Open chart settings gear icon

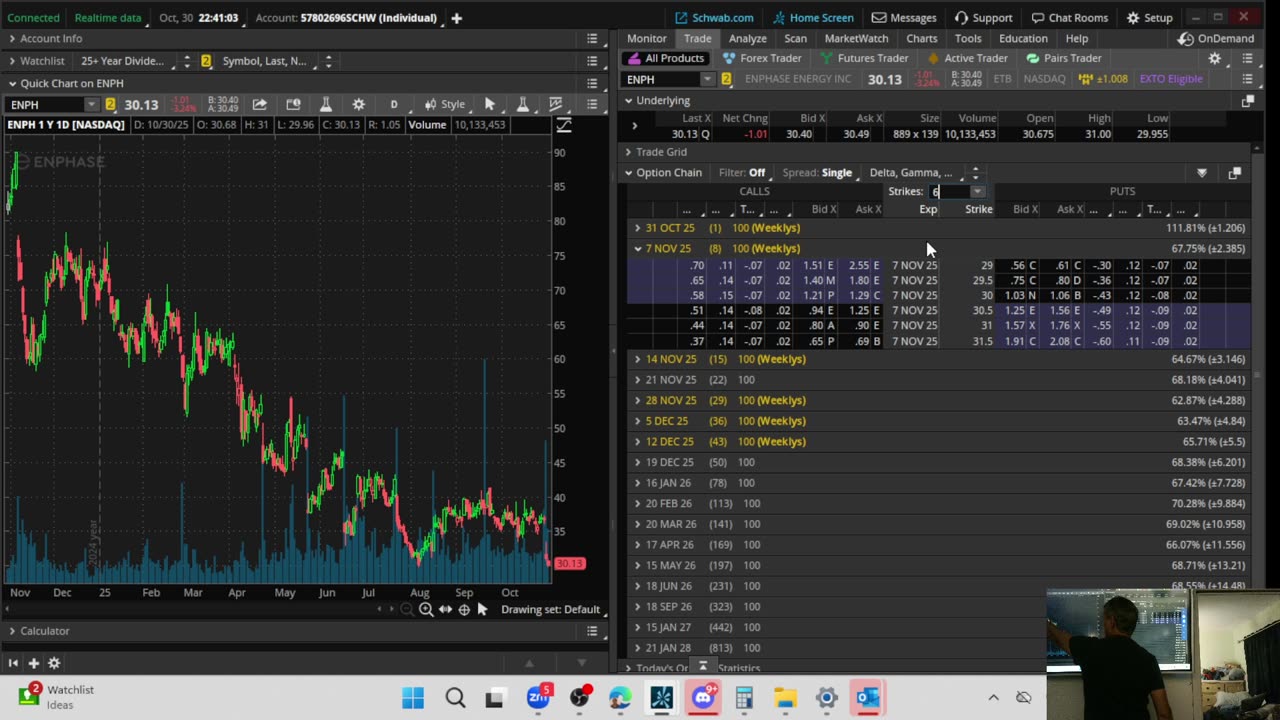pyautogui.click(x=358, y=104)
